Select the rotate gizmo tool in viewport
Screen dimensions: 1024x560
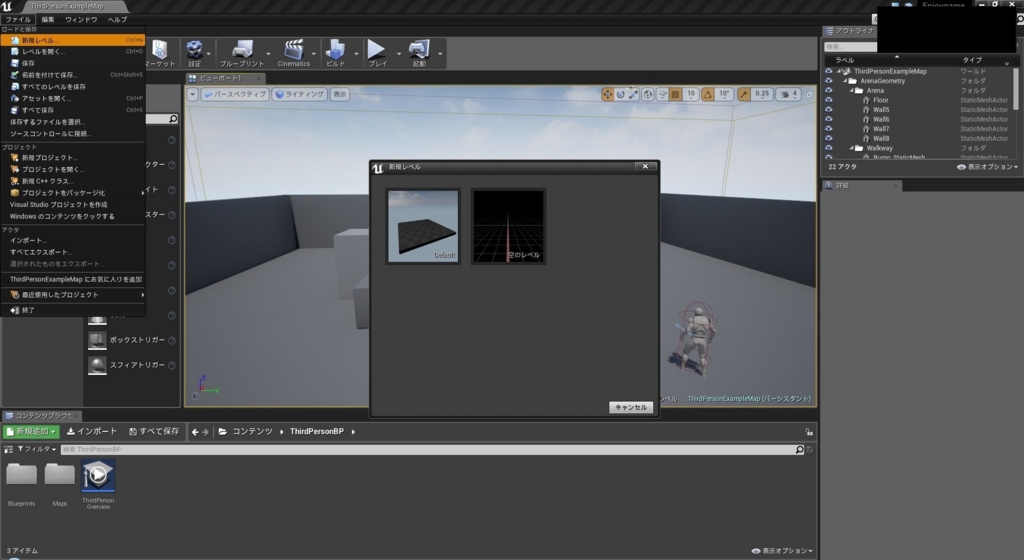pos(620,95)
